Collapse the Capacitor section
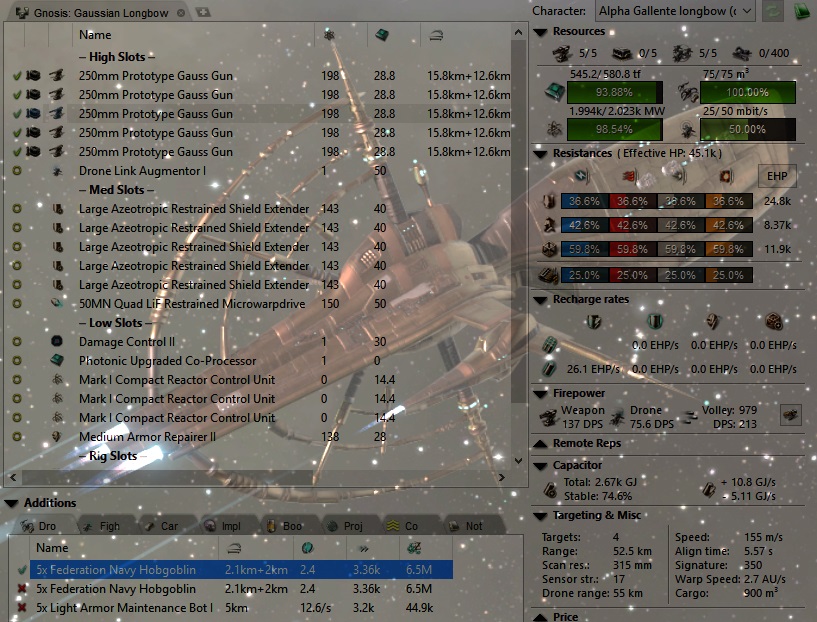Screen dimensions: 817x622 (x=540, y=466)
